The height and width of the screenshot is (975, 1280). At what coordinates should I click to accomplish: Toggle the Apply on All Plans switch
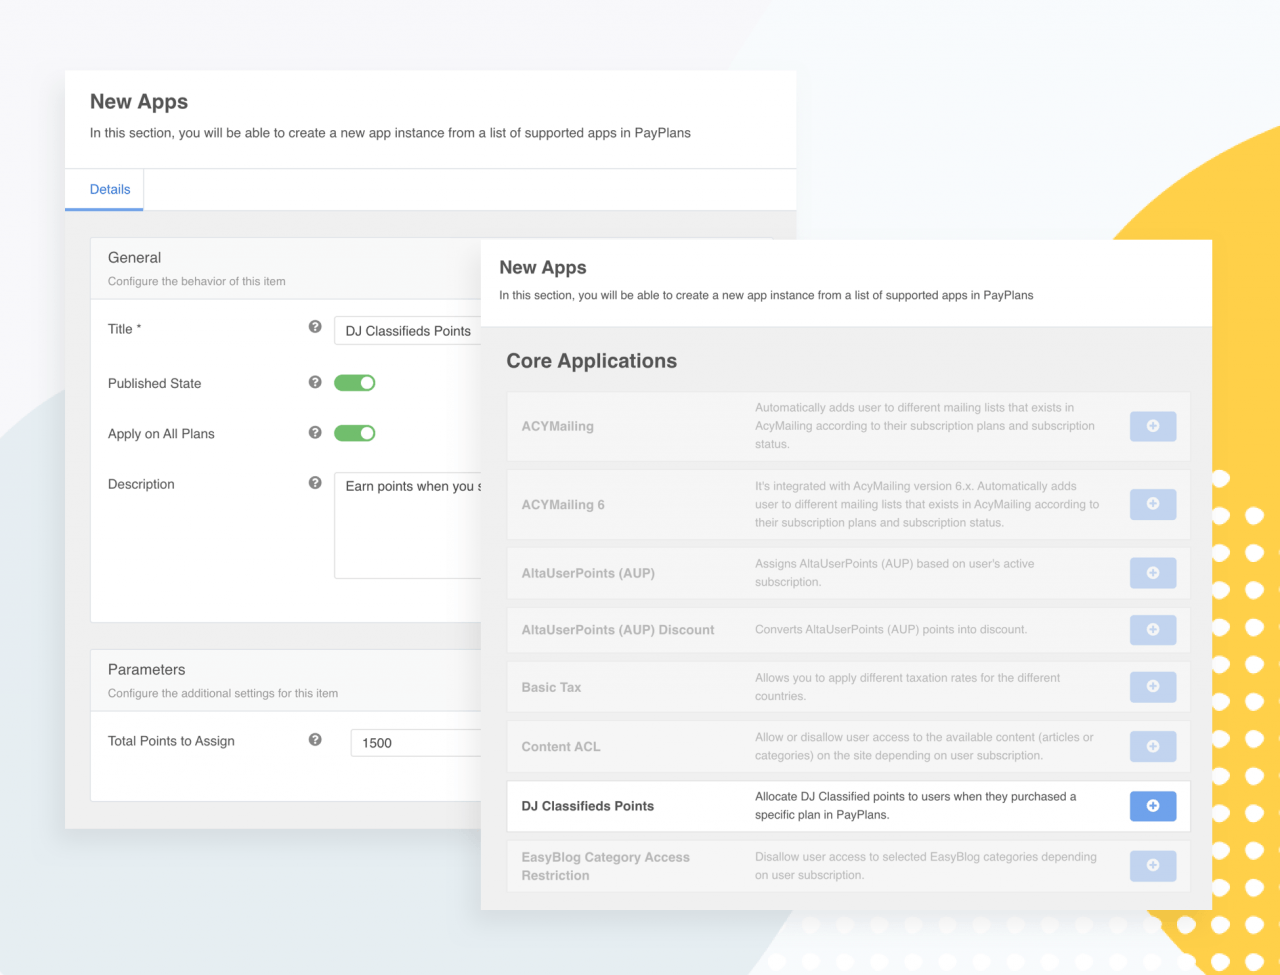coord(355,433)
